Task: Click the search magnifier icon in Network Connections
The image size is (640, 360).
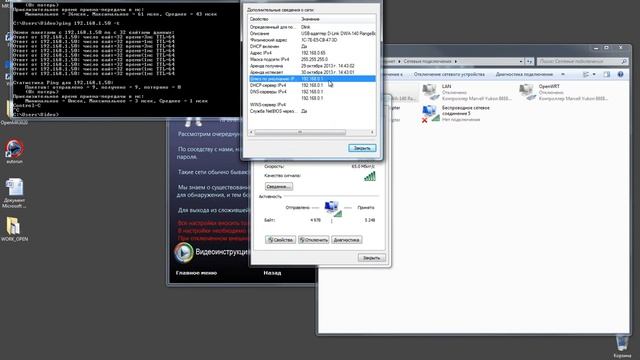Action: (624, 61)
